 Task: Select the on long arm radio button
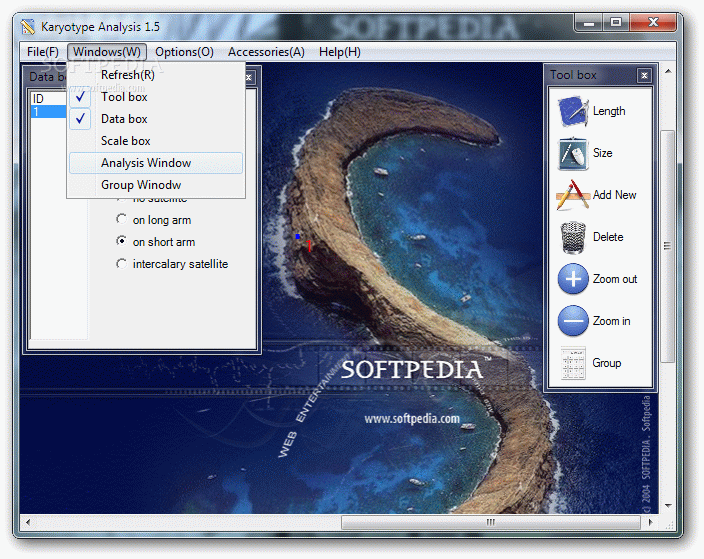[121, 219]
